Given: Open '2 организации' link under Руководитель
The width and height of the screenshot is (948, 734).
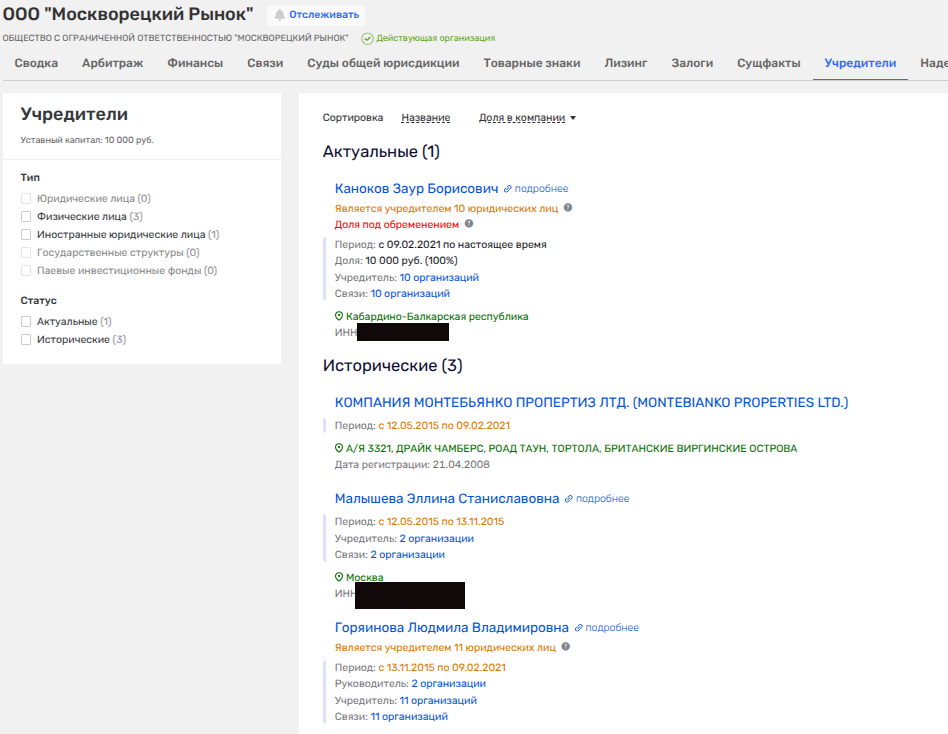Looking at the screenshot, I should pos(448,683).
